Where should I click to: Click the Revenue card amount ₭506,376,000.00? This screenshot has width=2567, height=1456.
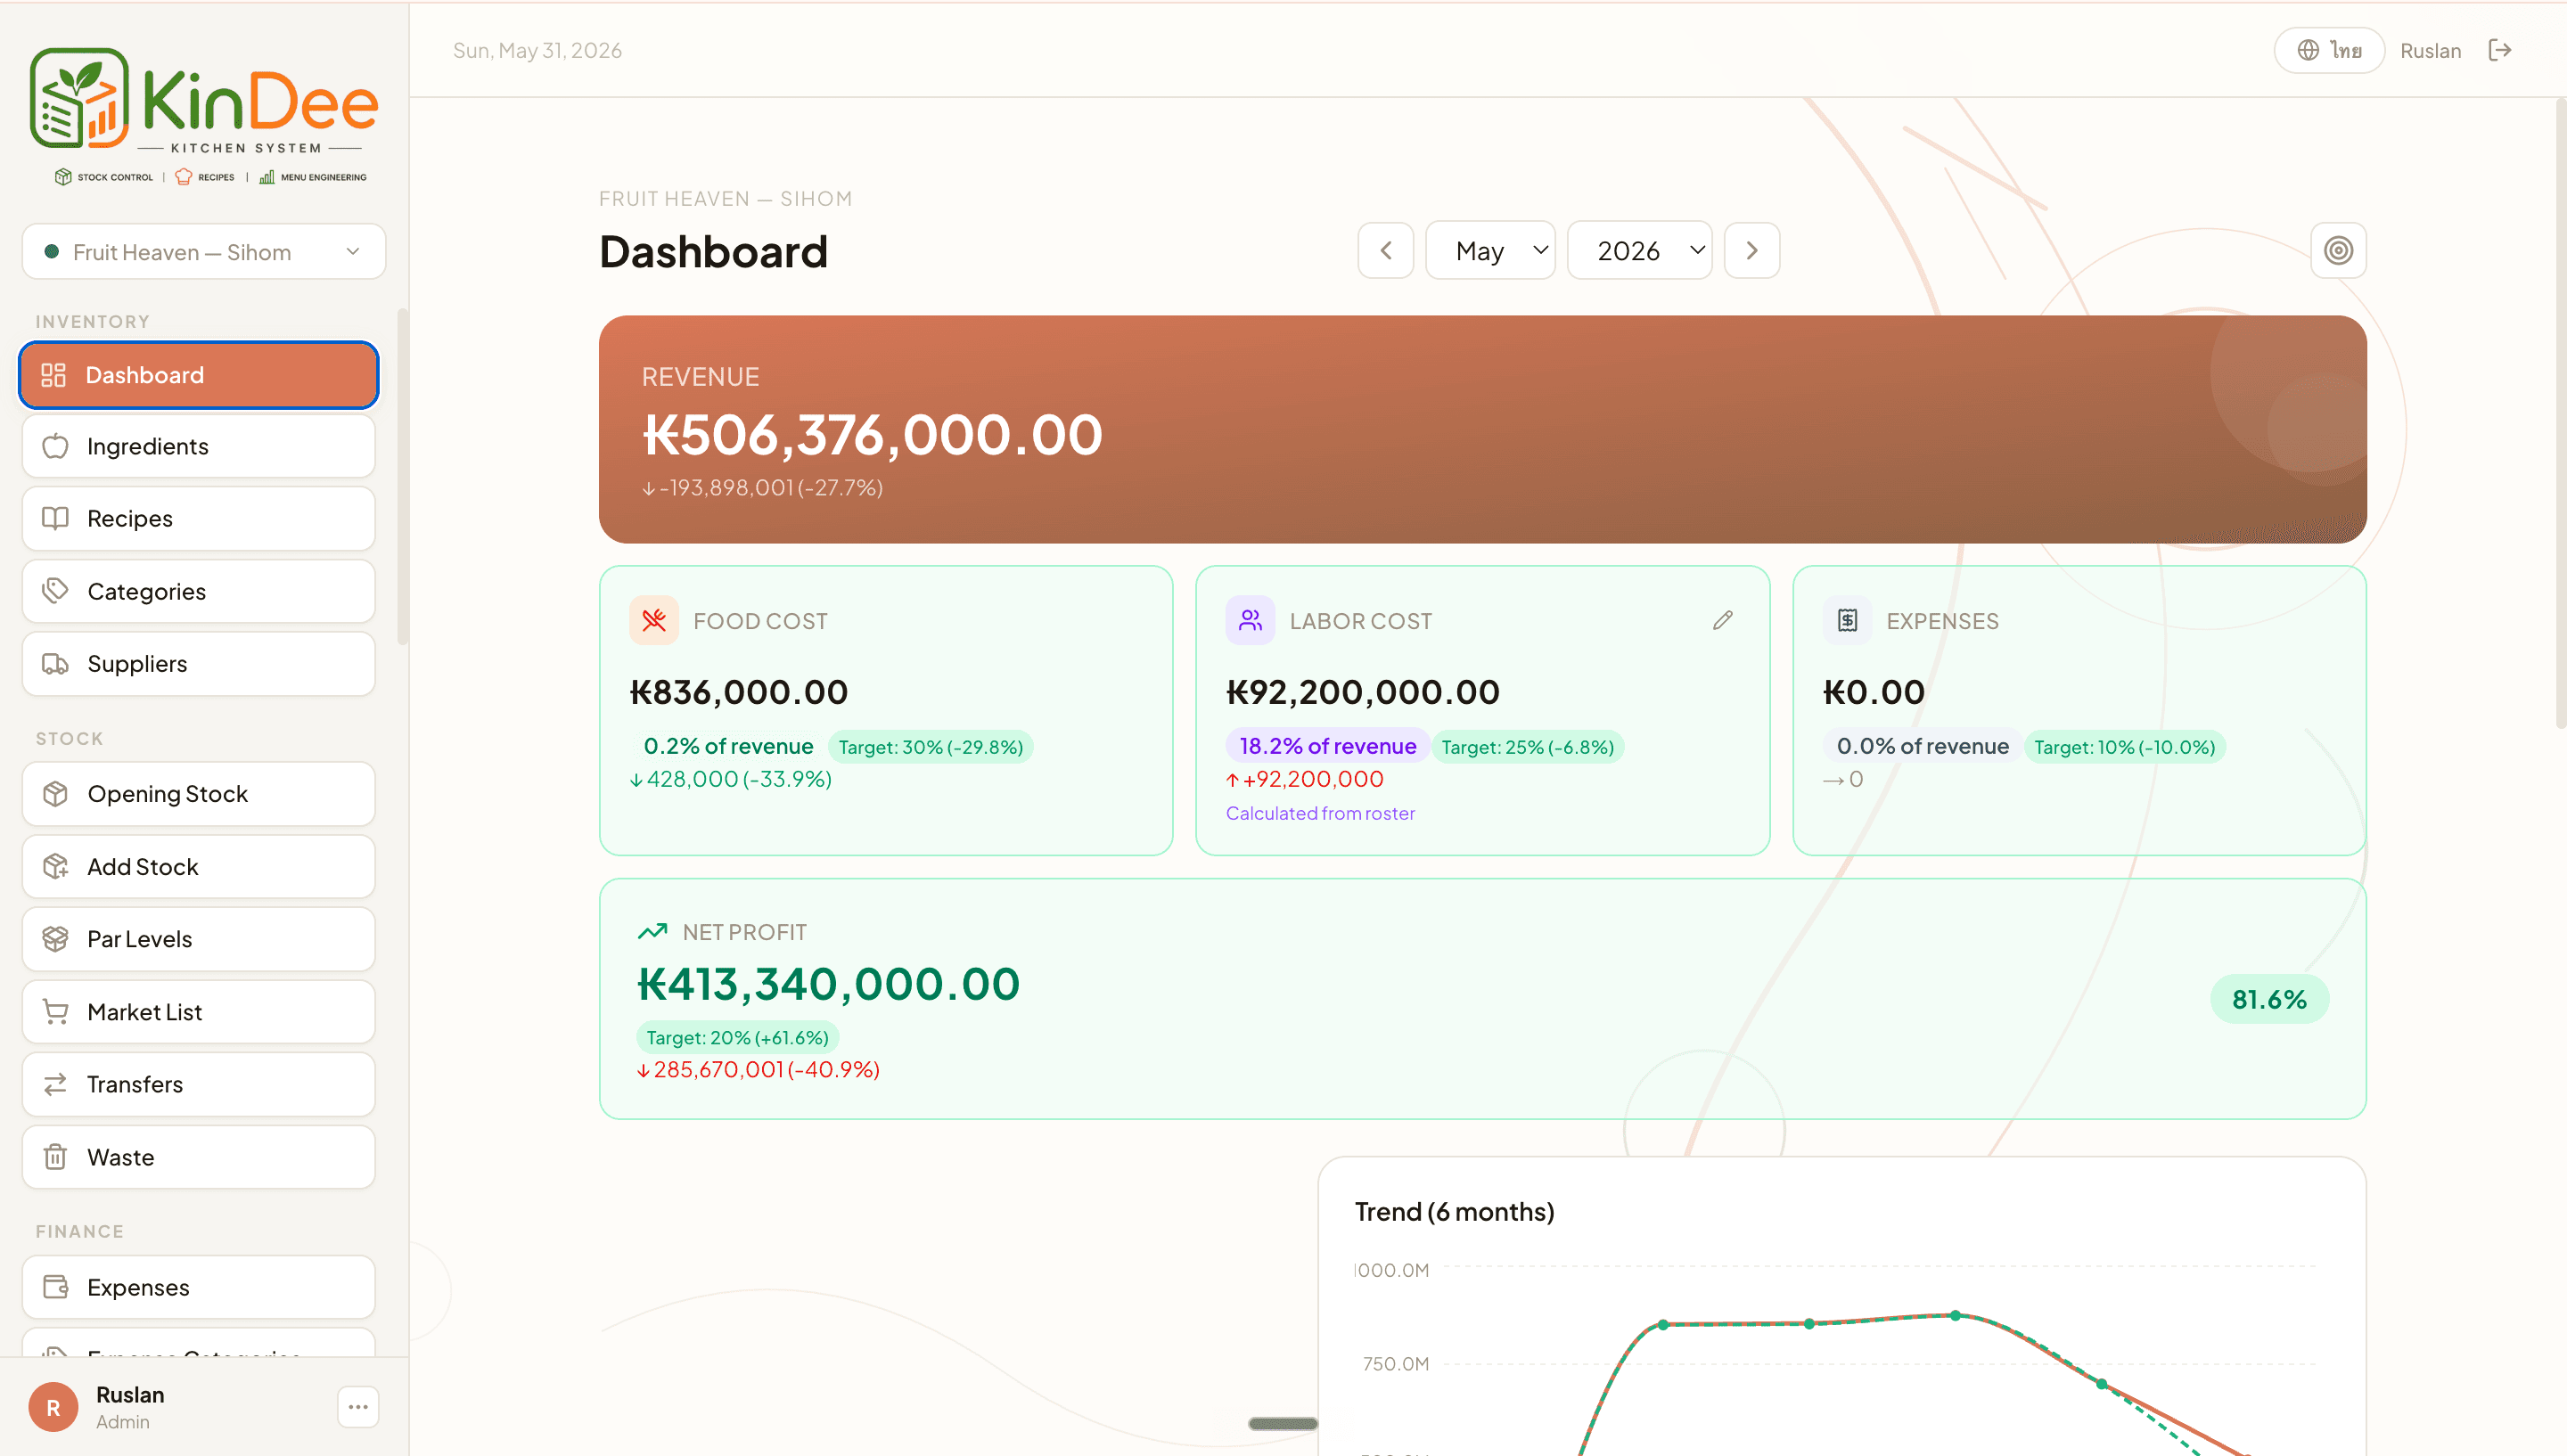[872, 435]
